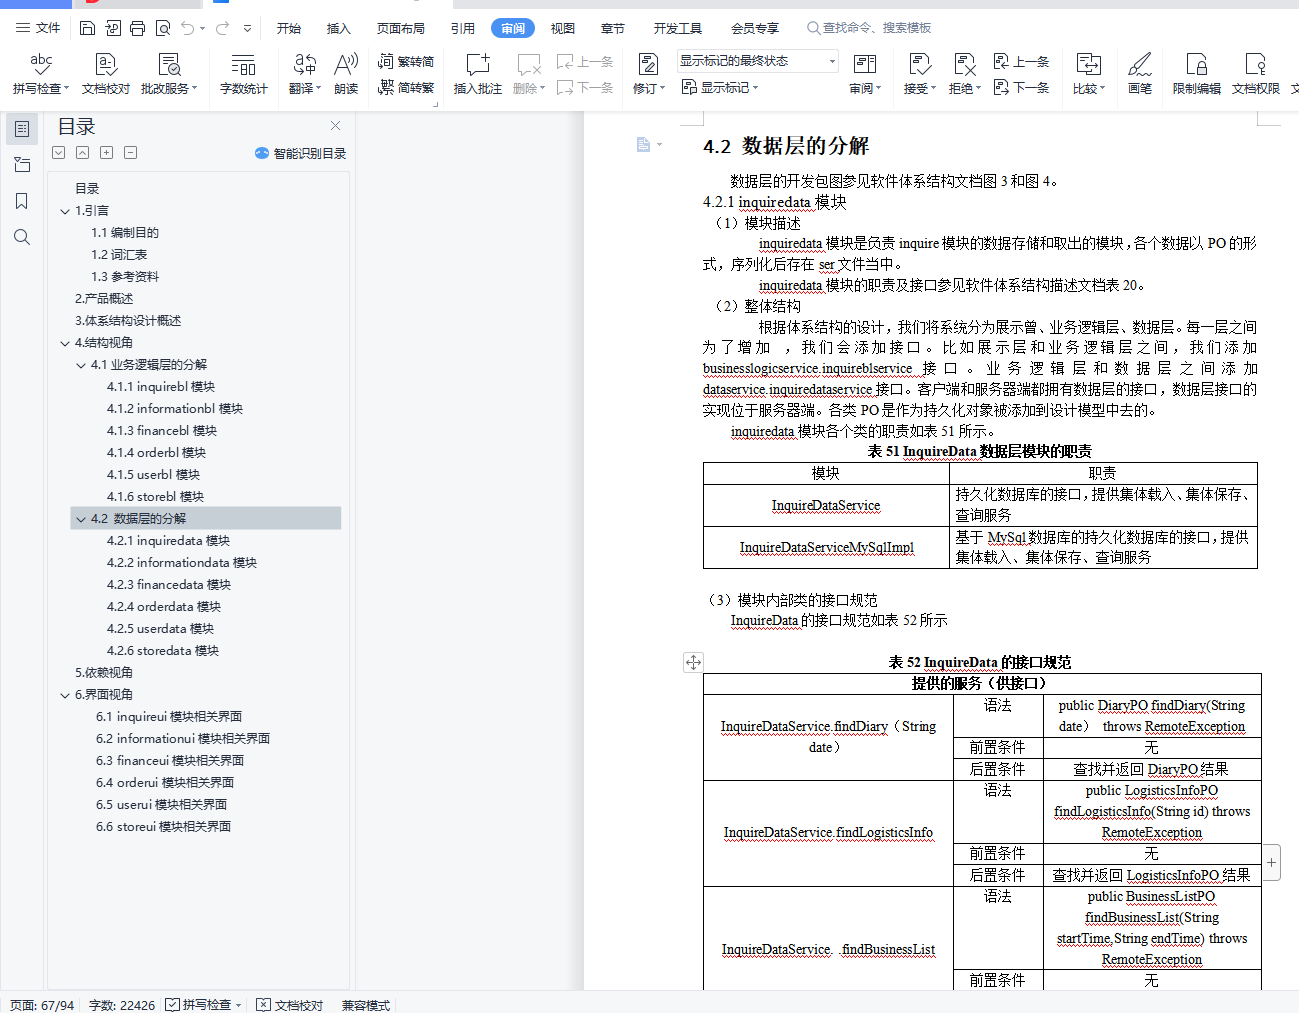Convert text with 简转繁
1299x1013 pixels.
pyautogui.click(x=406, y=87)
